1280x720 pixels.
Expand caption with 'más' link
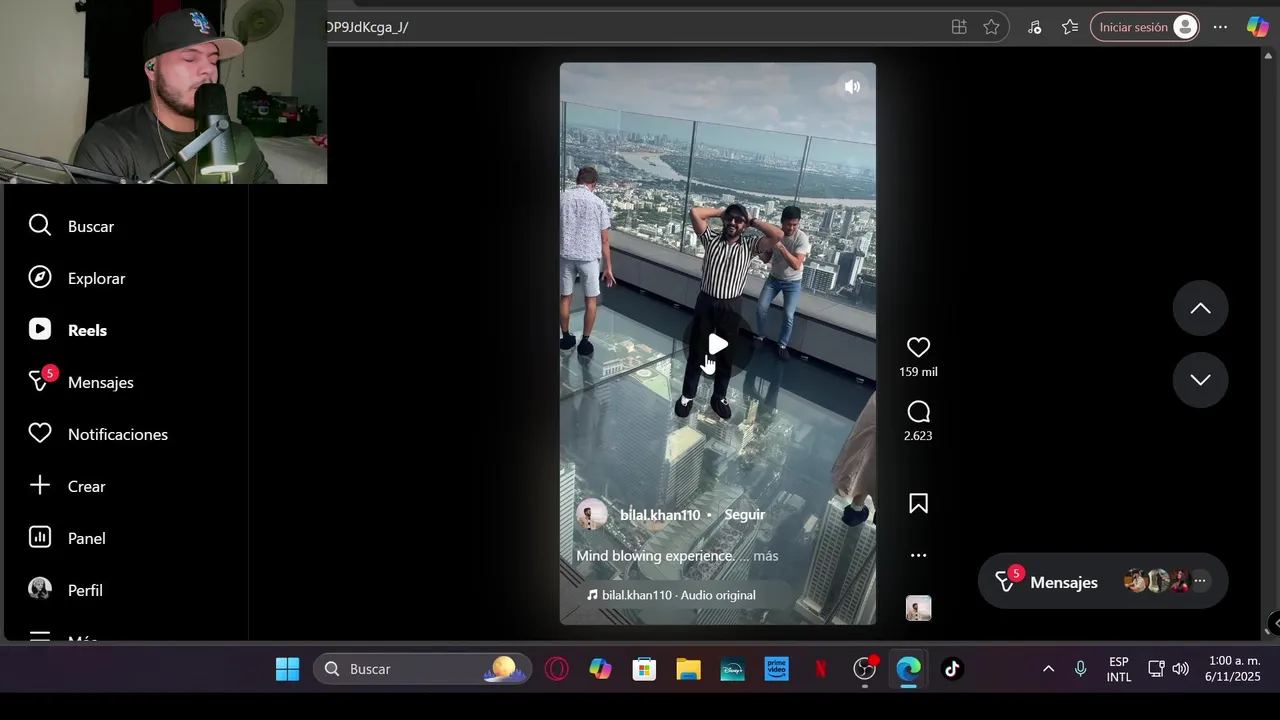pos(765,556)
